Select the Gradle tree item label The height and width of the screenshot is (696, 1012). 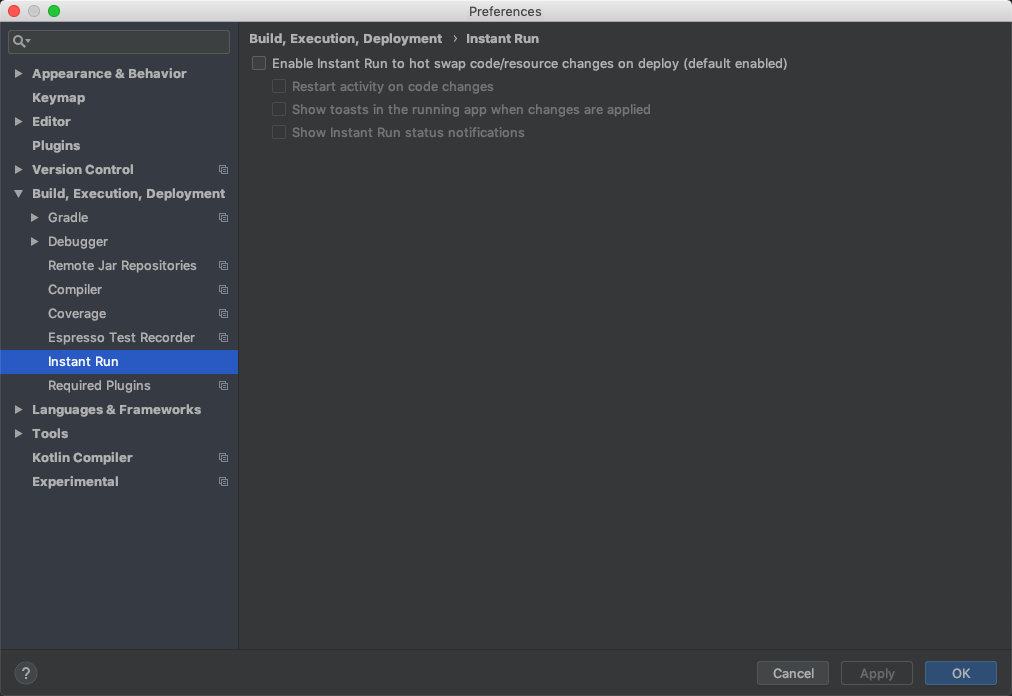tap(68, 218)
